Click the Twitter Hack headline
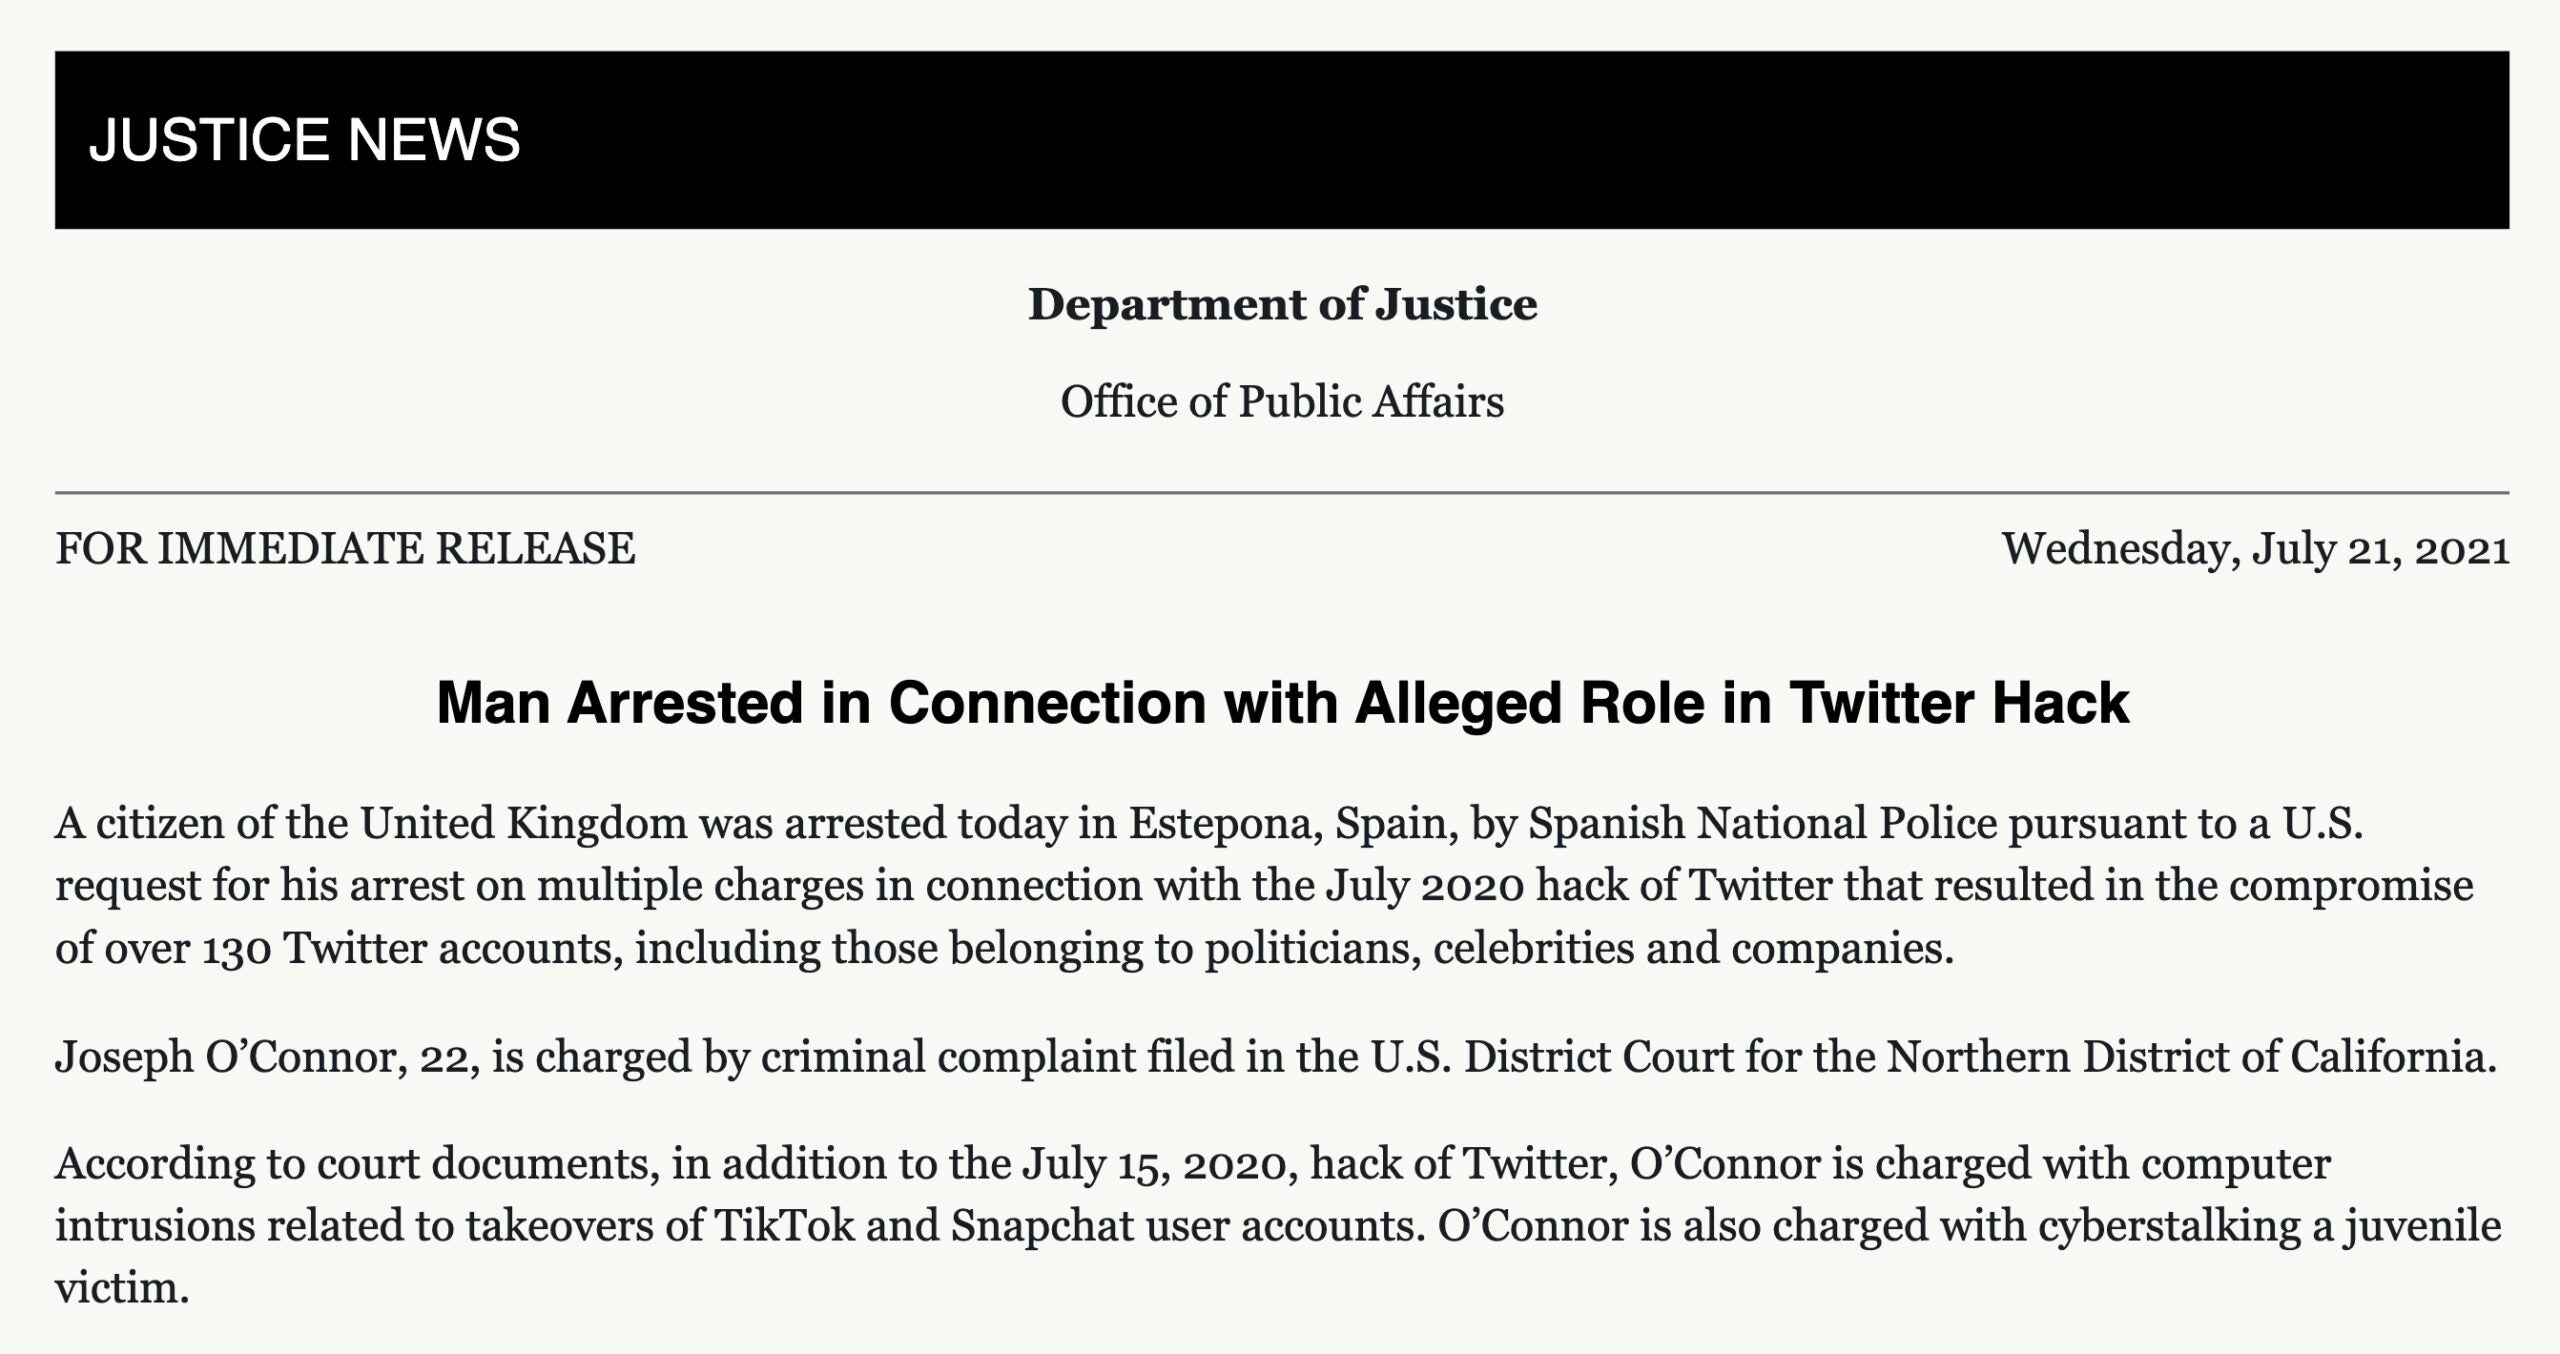This screenshot has height=1354, width=2560. click(1282, 703)
